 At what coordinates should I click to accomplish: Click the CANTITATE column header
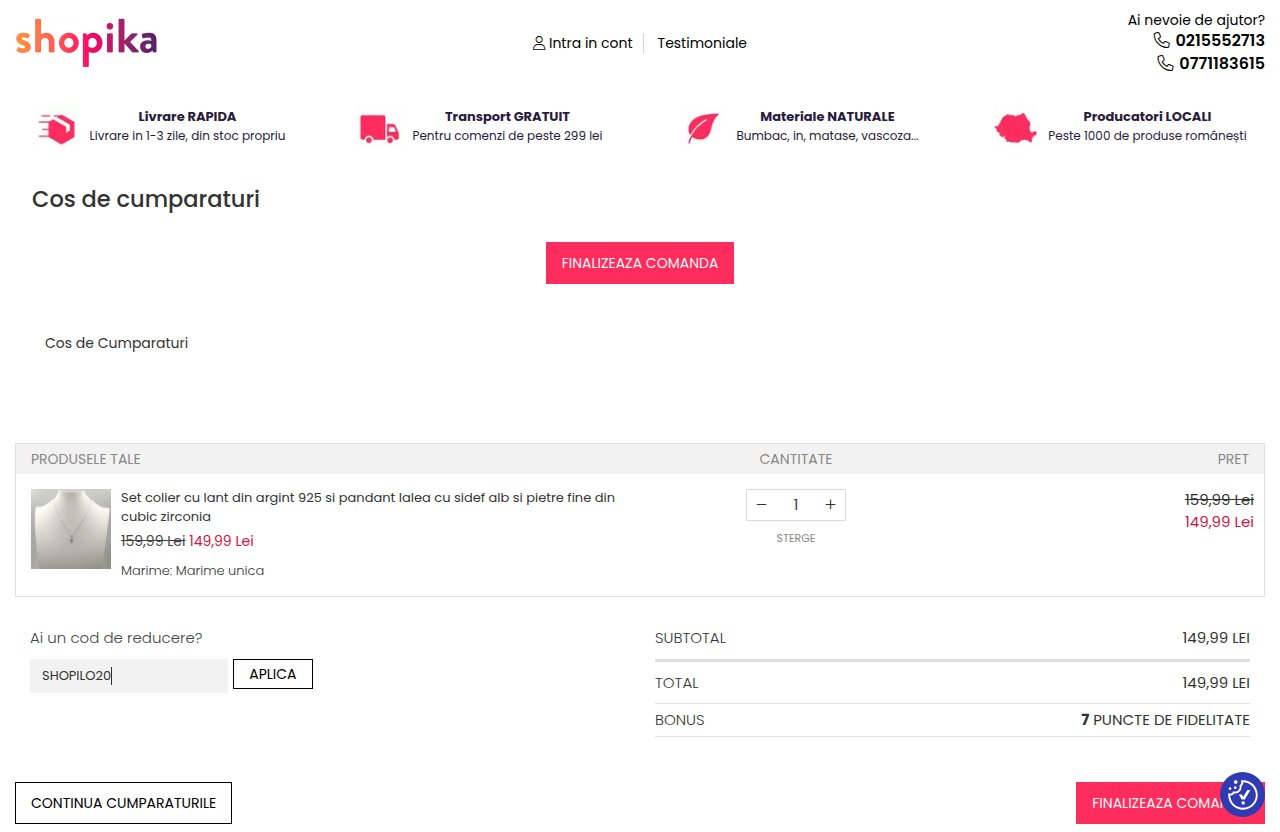(x=796, y=459)
